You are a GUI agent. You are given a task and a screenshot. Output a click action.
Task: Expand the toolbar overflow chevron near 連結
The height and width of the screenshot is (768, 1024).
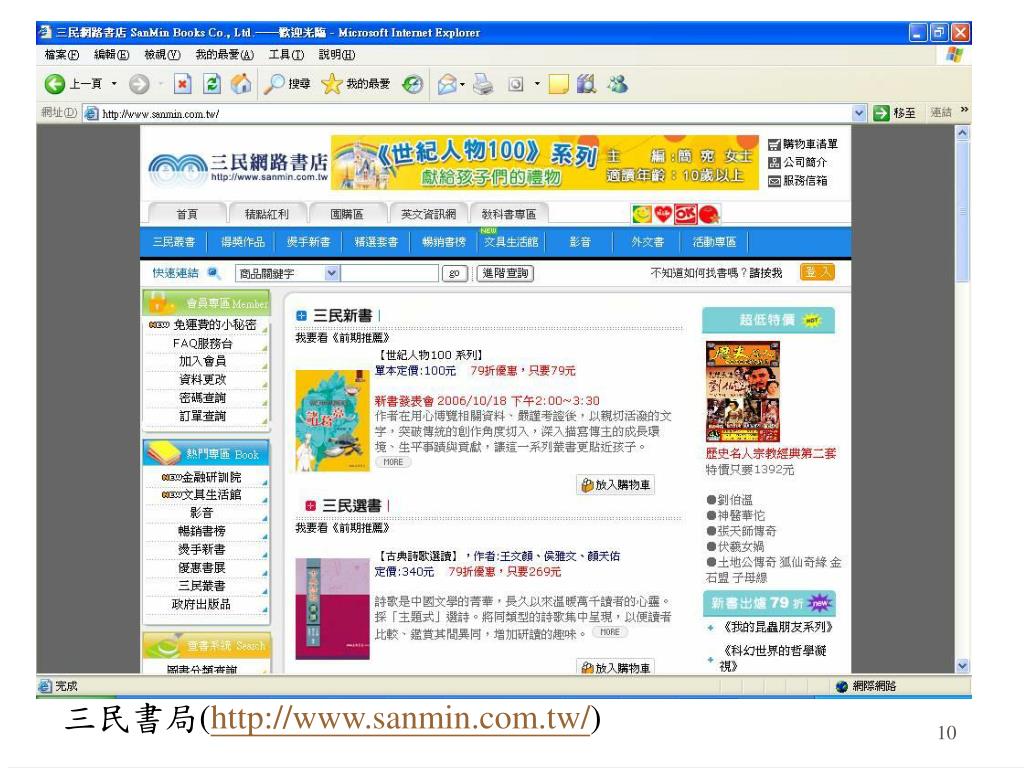pyautogui.click(x=964, y=110)
